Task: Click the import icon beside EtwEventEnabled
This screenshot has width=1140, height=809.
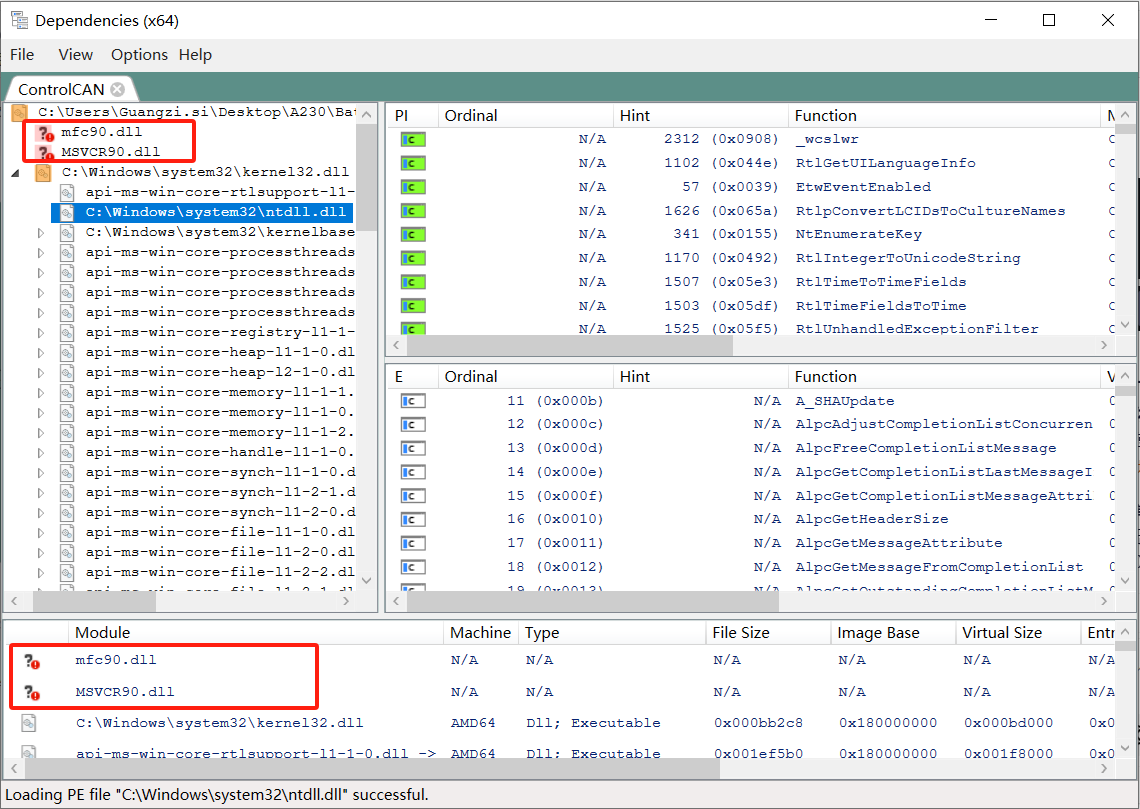Action: click(x=413, y=186)
